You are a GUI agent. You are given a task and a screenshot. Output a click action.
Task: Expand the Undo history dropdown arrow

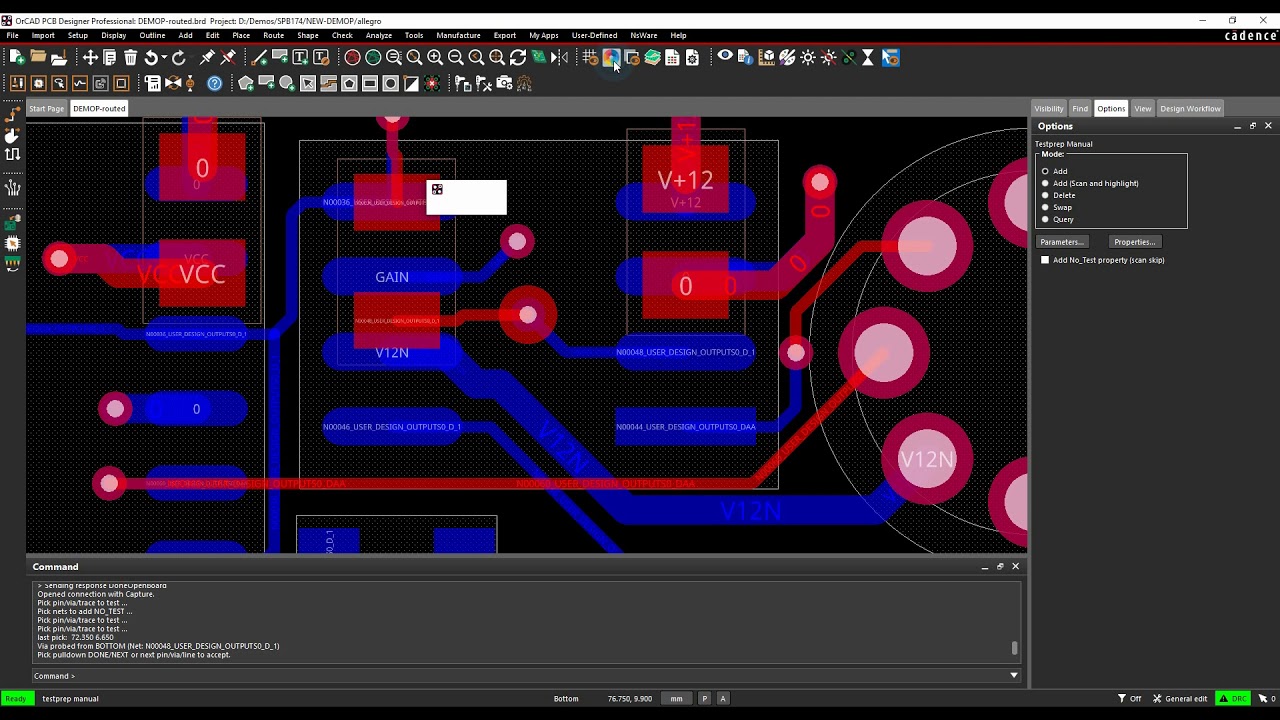[163, 57]
